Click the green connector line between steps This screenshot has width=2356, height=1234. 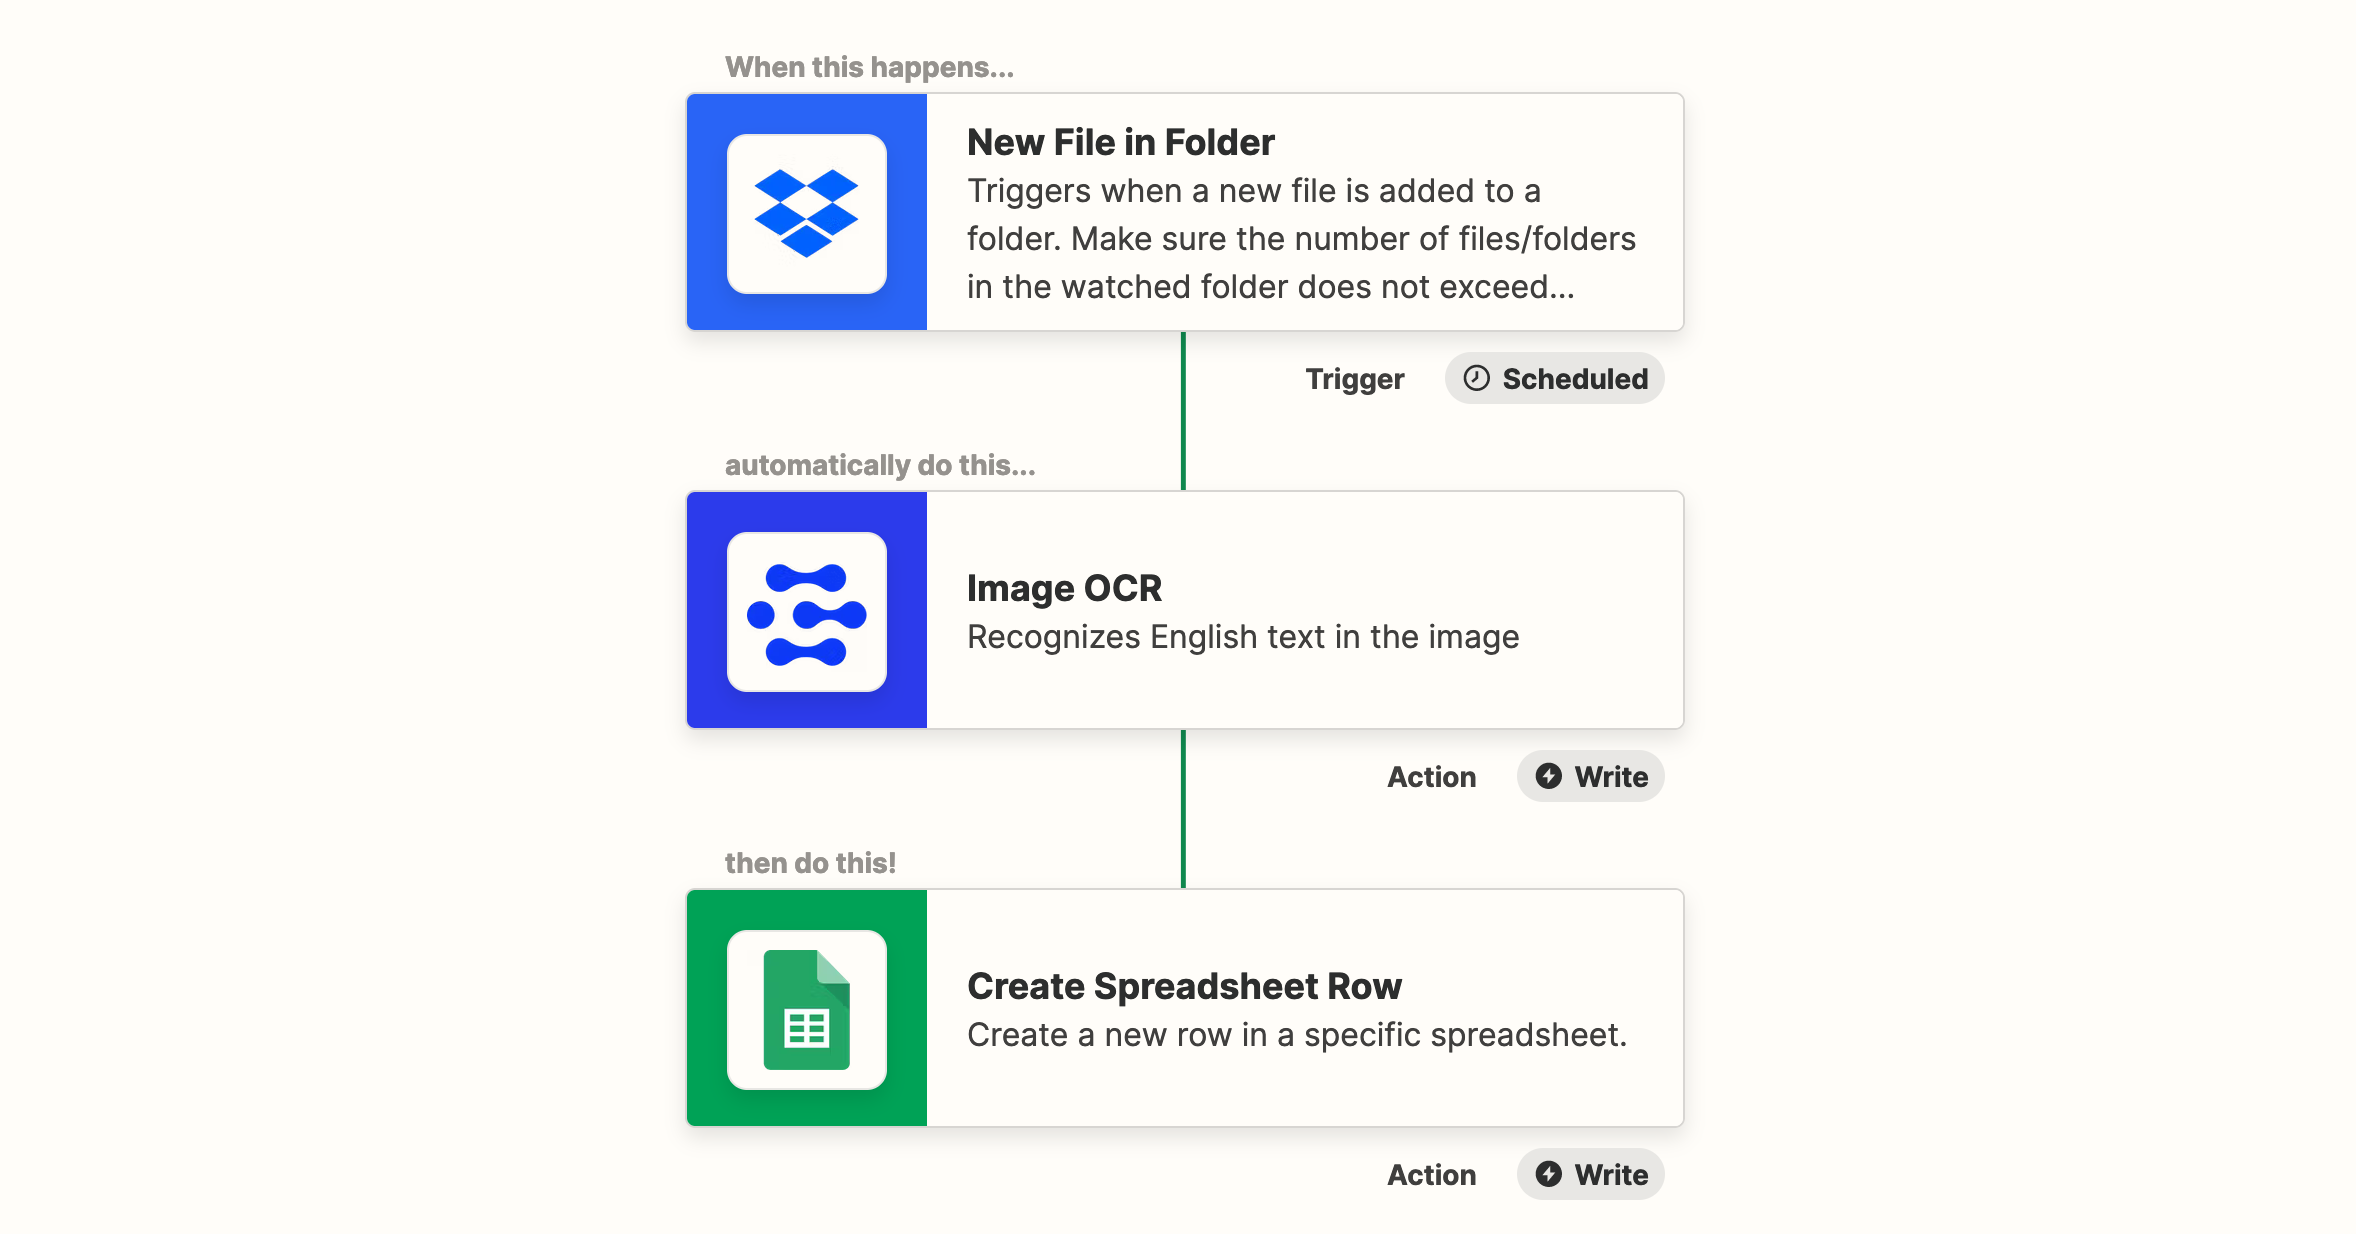click(1184, 410)
